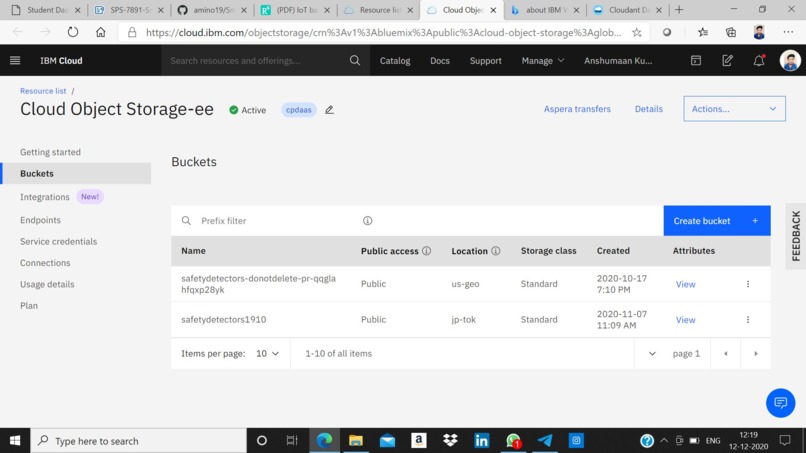View attributes of safetydetectors1910 bucket
Viewport: 806px width, 453px height.
pos(685,320)
